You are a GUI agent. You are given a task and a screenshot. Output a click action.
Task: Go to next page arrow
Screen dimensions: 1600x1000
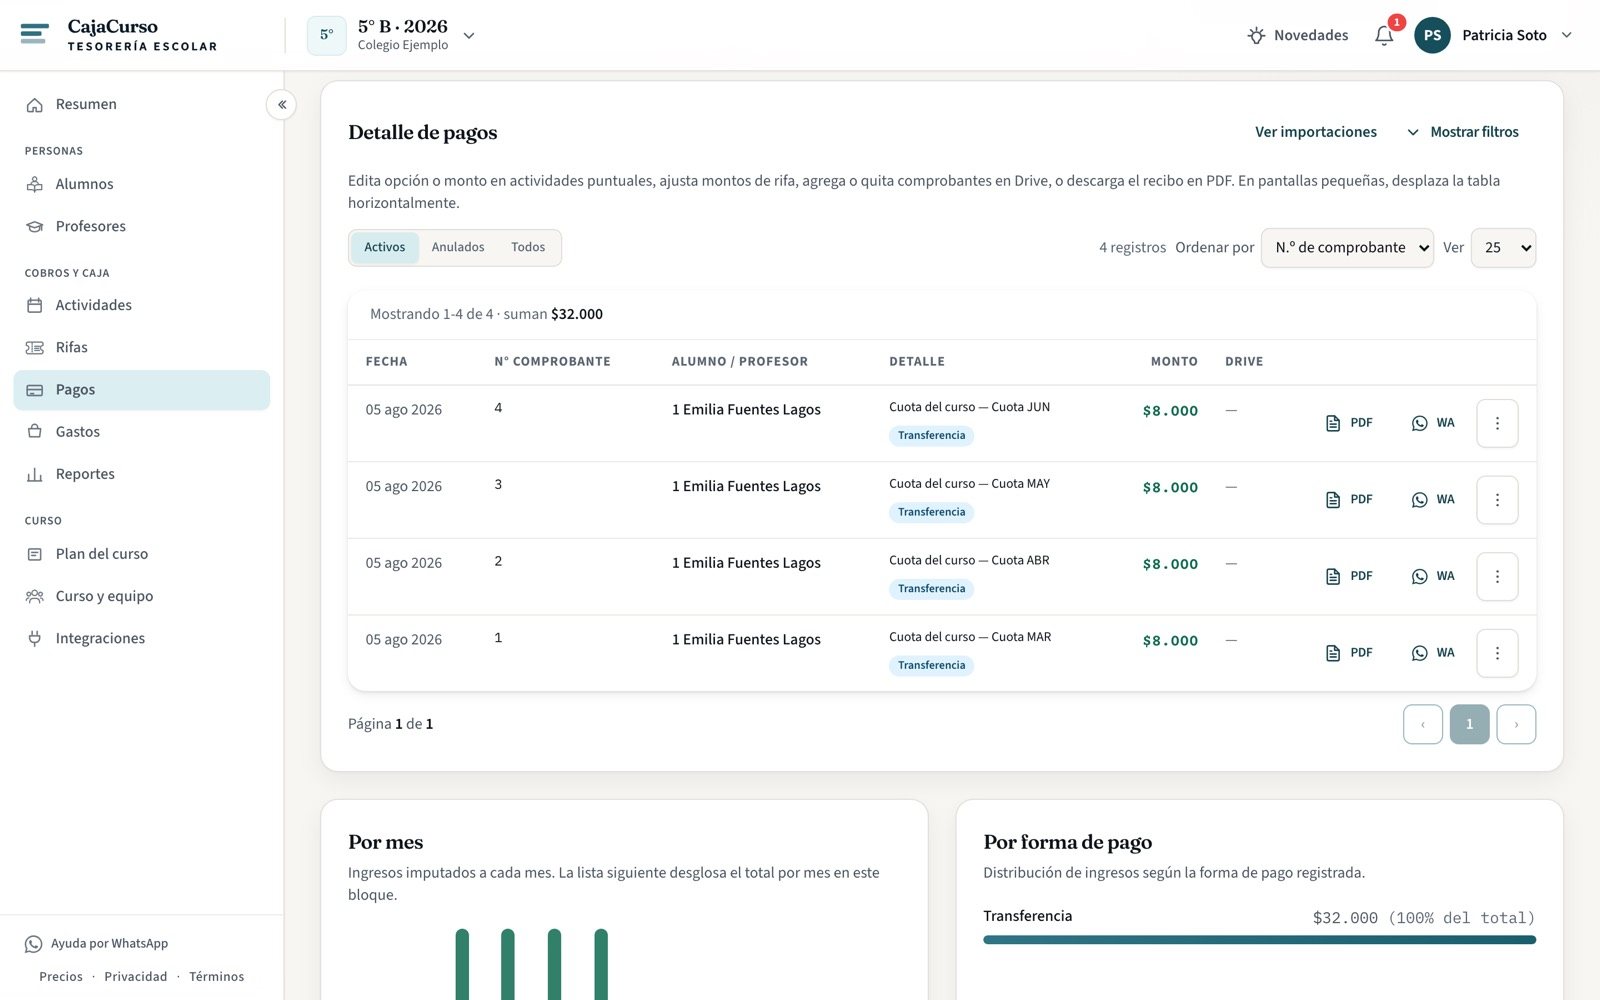click(1516, 725)
